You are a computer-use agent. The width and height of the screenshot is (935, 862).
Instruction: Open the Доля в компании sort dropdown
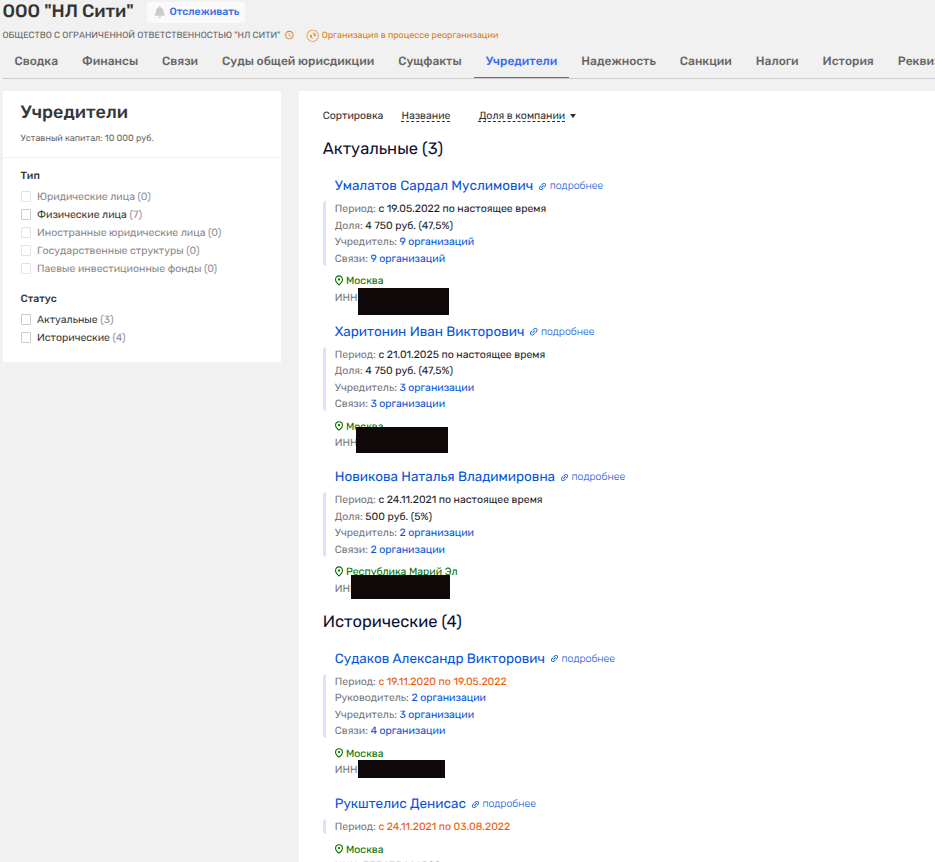[x=527, y=116]
